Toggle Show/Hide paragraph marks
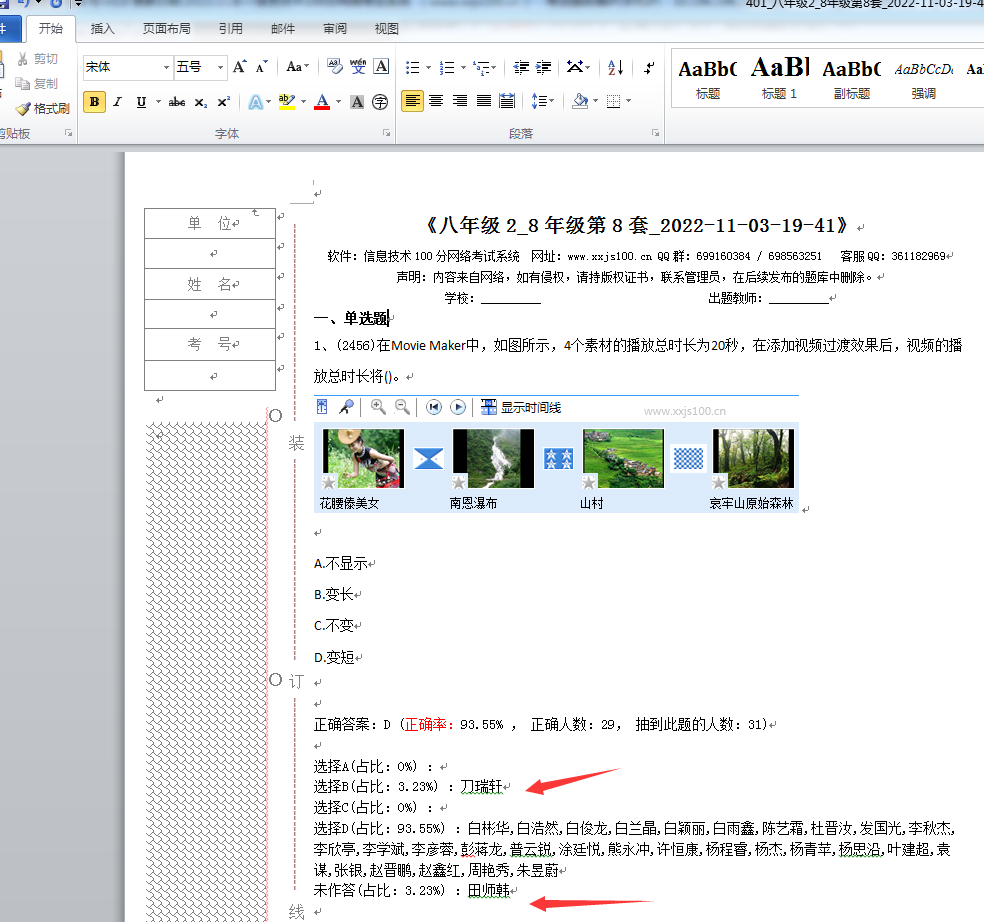The width and height of the screenshot is (984, 922). pos(650,67)
